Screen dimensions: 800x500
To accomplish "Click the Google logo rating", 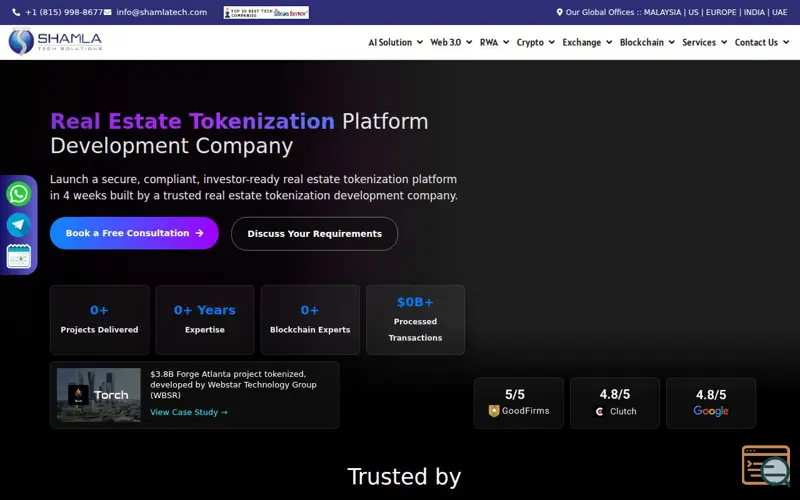I will pyautogui.click(x=711, y=411).
